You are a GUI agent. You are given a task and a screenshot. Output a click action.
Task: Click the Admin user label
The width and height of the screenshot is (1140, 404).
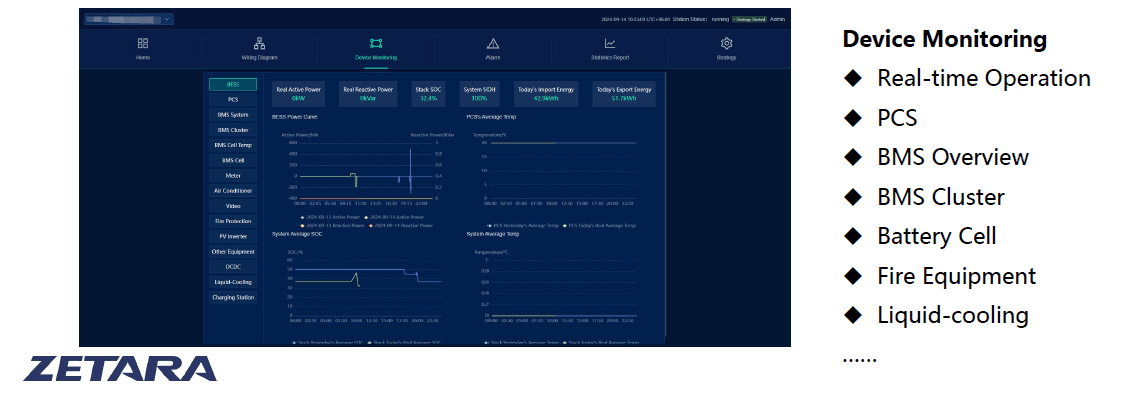[777, 19]
